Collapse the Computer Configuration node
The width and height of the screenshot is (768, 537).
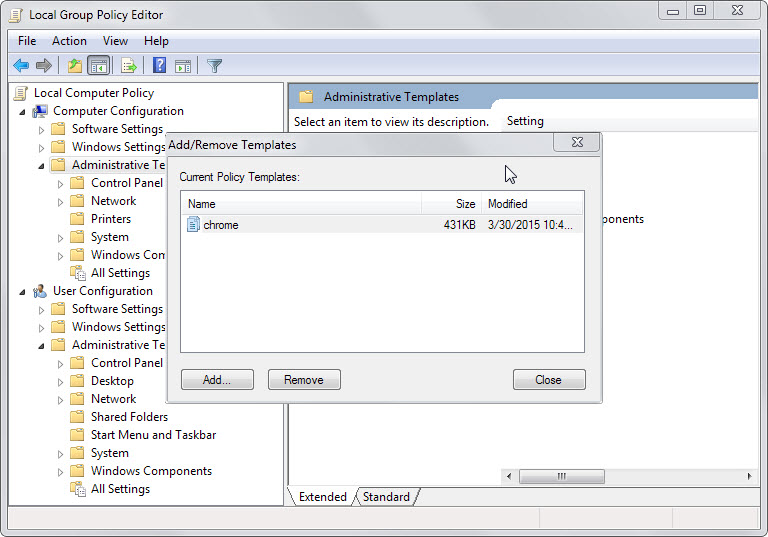[23, 112]
